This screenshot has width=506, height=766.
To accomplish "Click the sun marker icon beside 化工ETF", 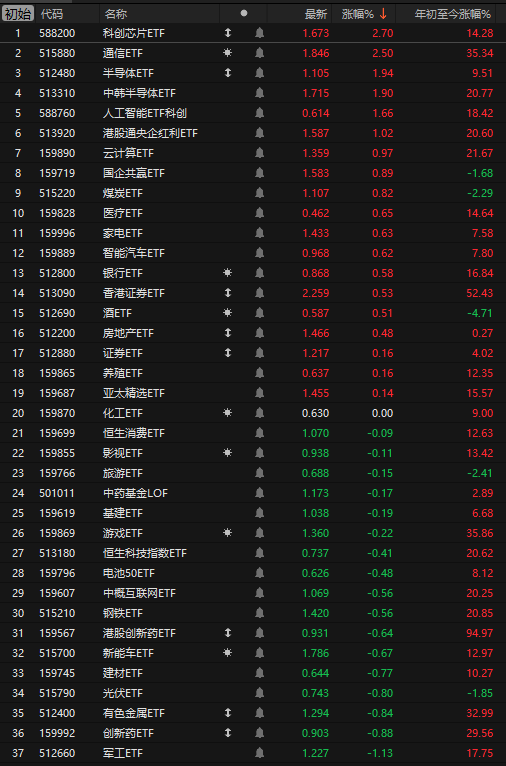I will (x=228, y=413).
